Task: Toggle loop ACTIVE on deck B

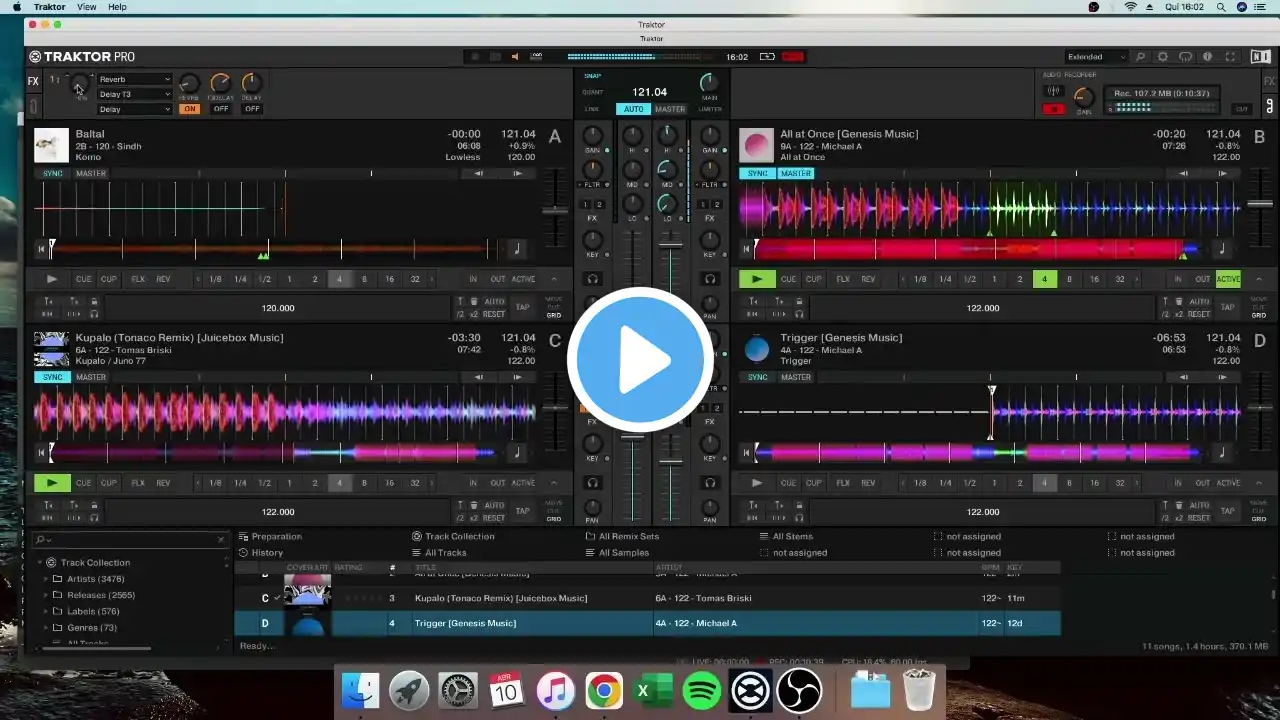Action: (1228, 279)
